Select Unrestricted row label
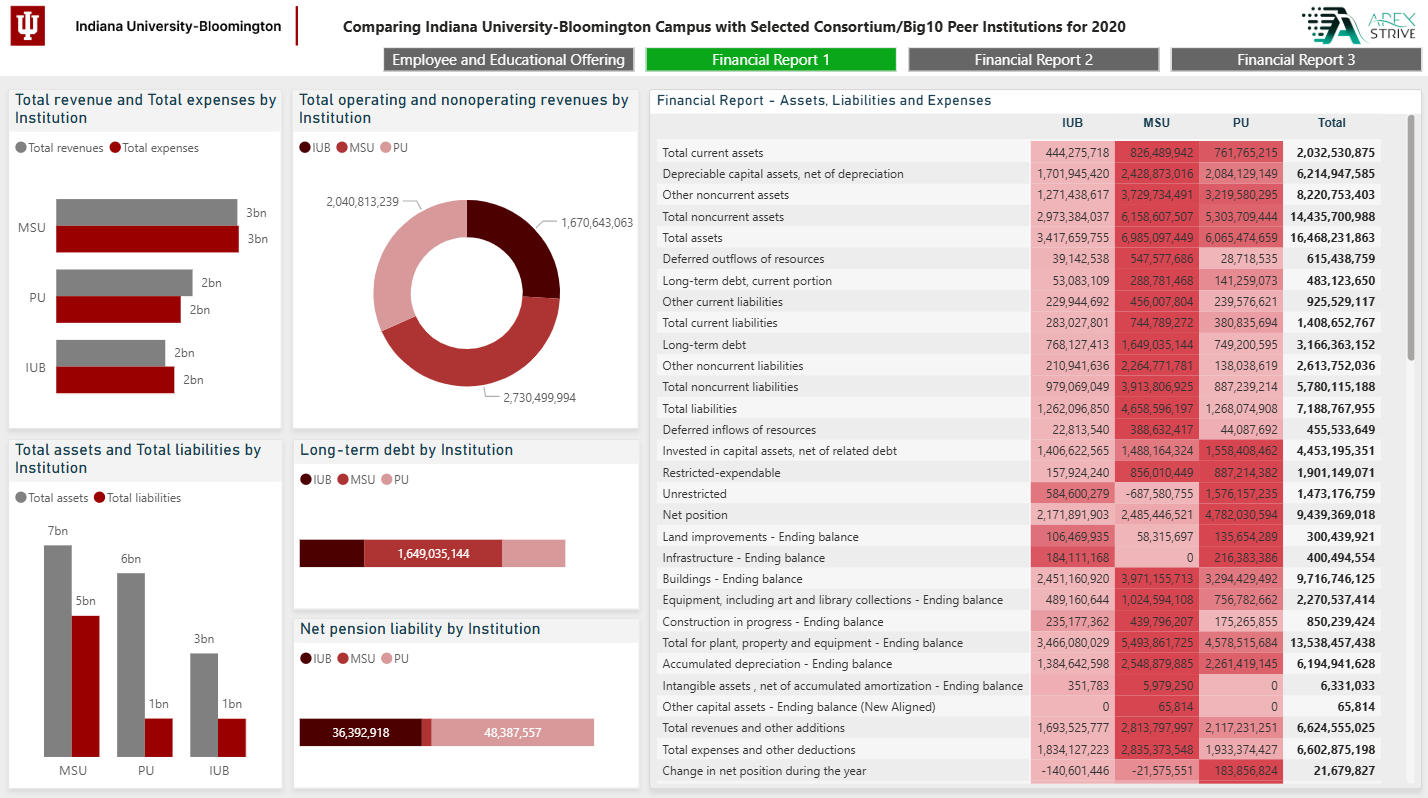1428x798 pixels. coord(695,494)
